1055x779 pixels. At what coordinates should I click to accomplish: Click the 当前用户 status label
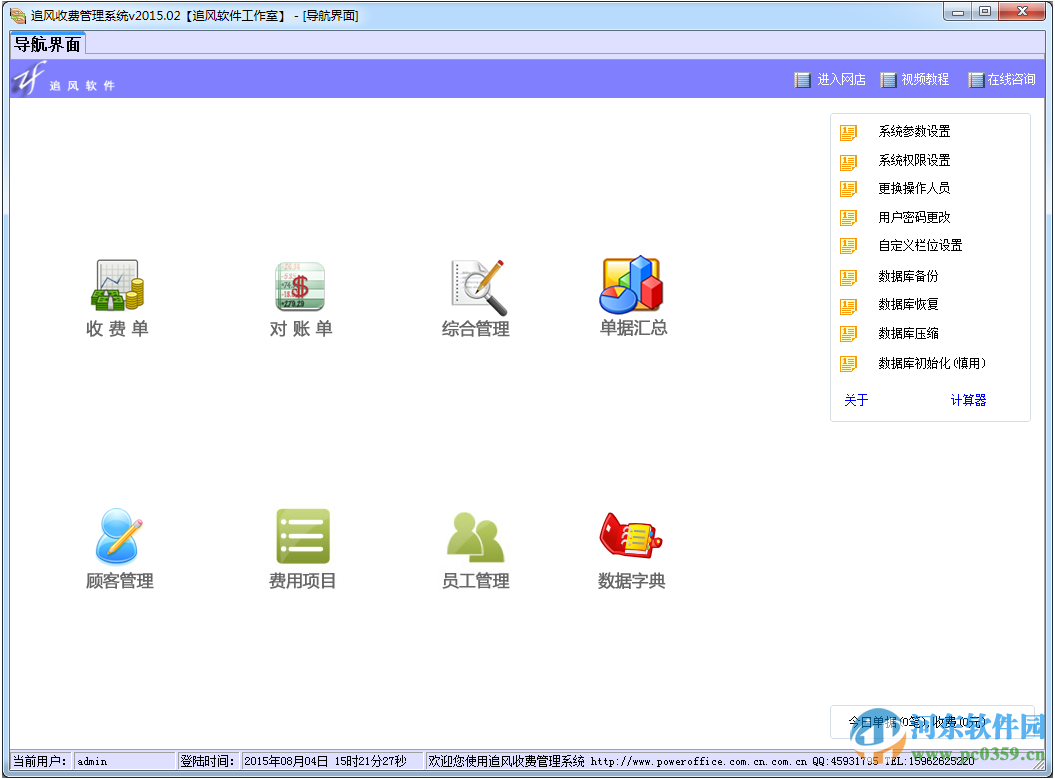(40, 761)
